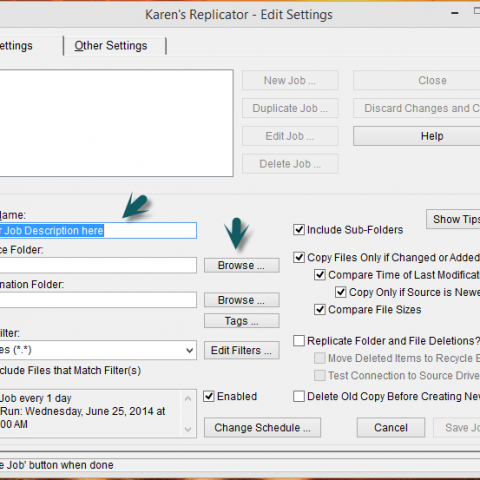
Task: Click the 'Job every 1 day' schedule text
Action: (36, 398)
